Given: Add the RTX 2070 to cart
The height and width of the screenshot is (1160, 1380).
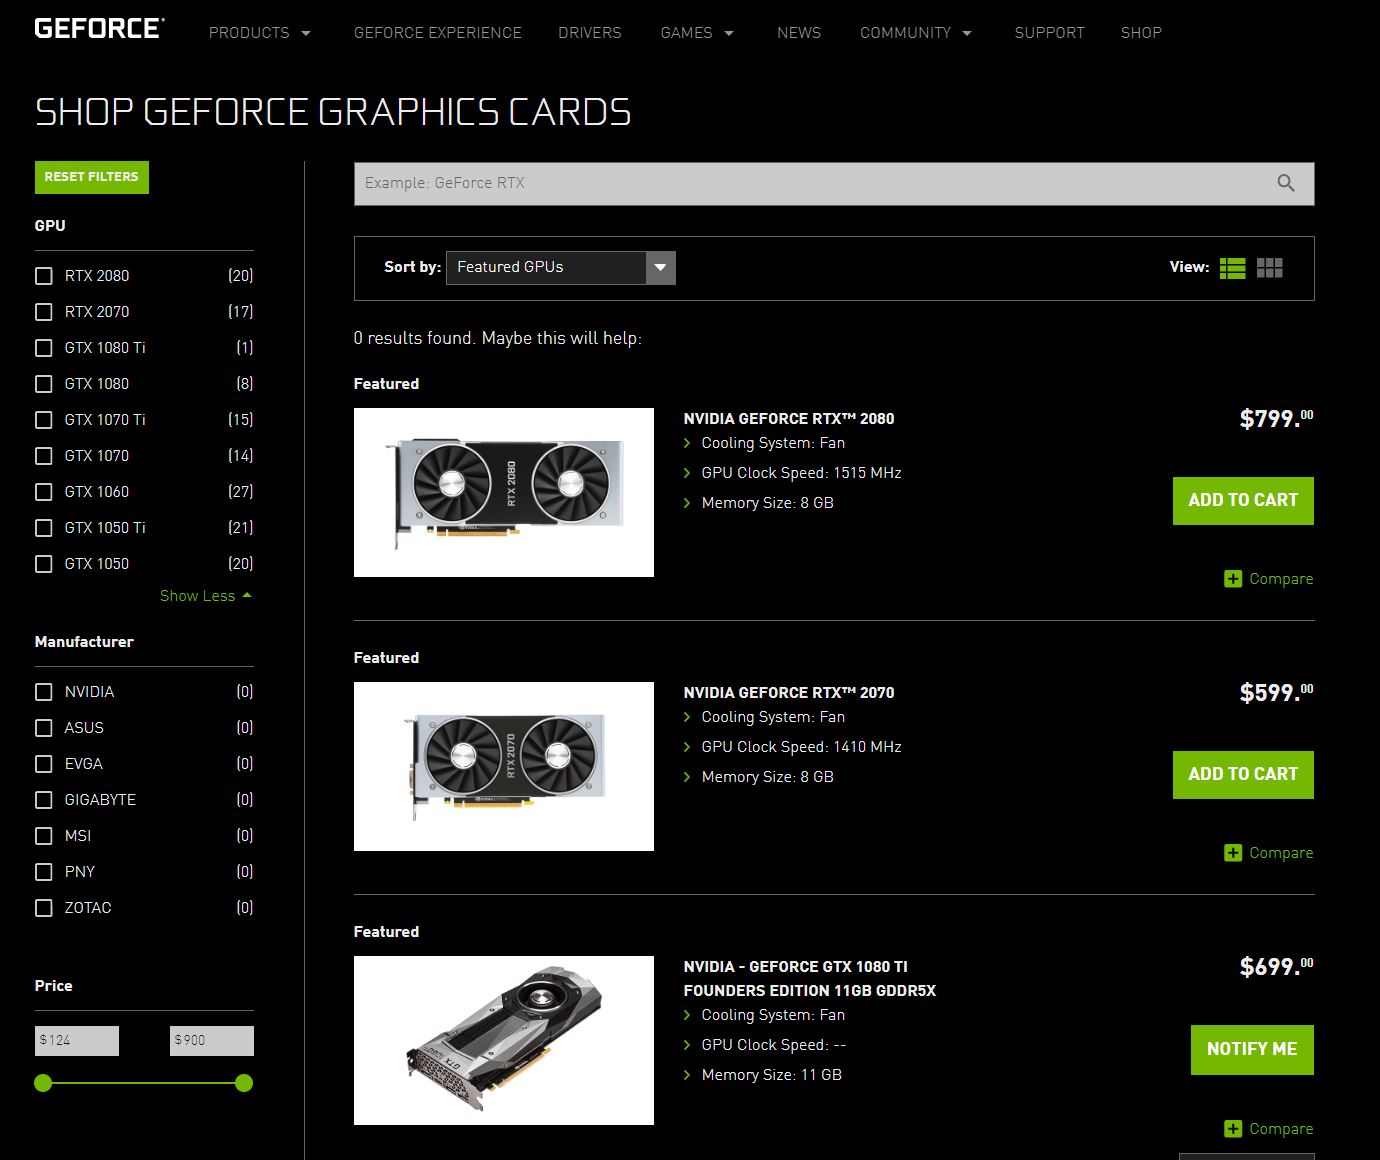Looking at the screenshot, I should coord(1243,775).
